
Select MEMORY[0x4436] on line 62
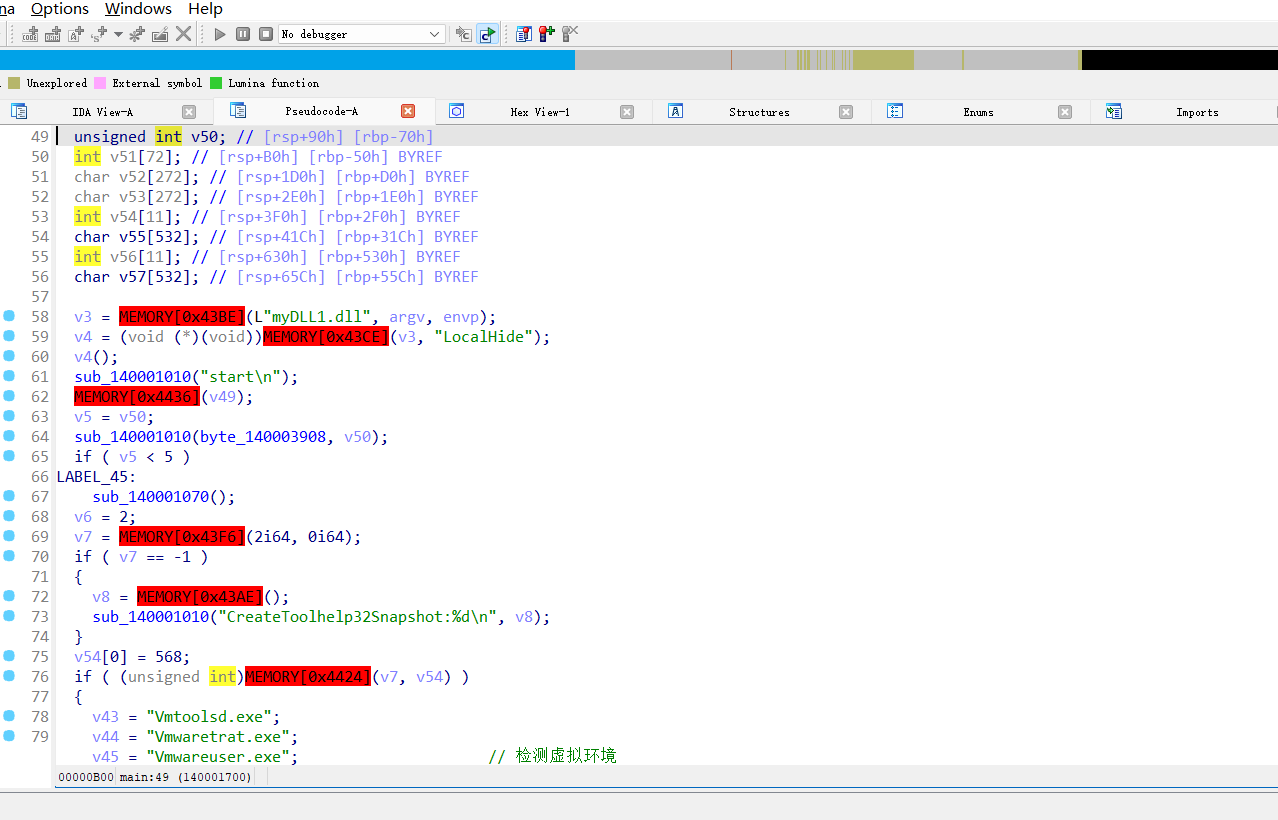(x=136, y=396)
